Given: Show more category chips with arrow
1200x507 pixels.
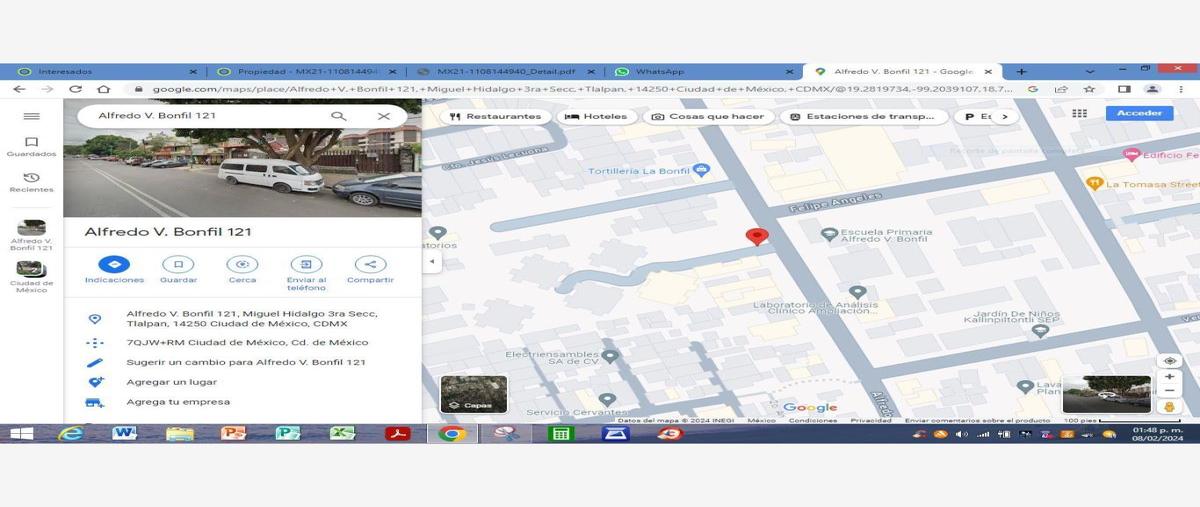Looking at the screenshot, I should click(1005, 116).
